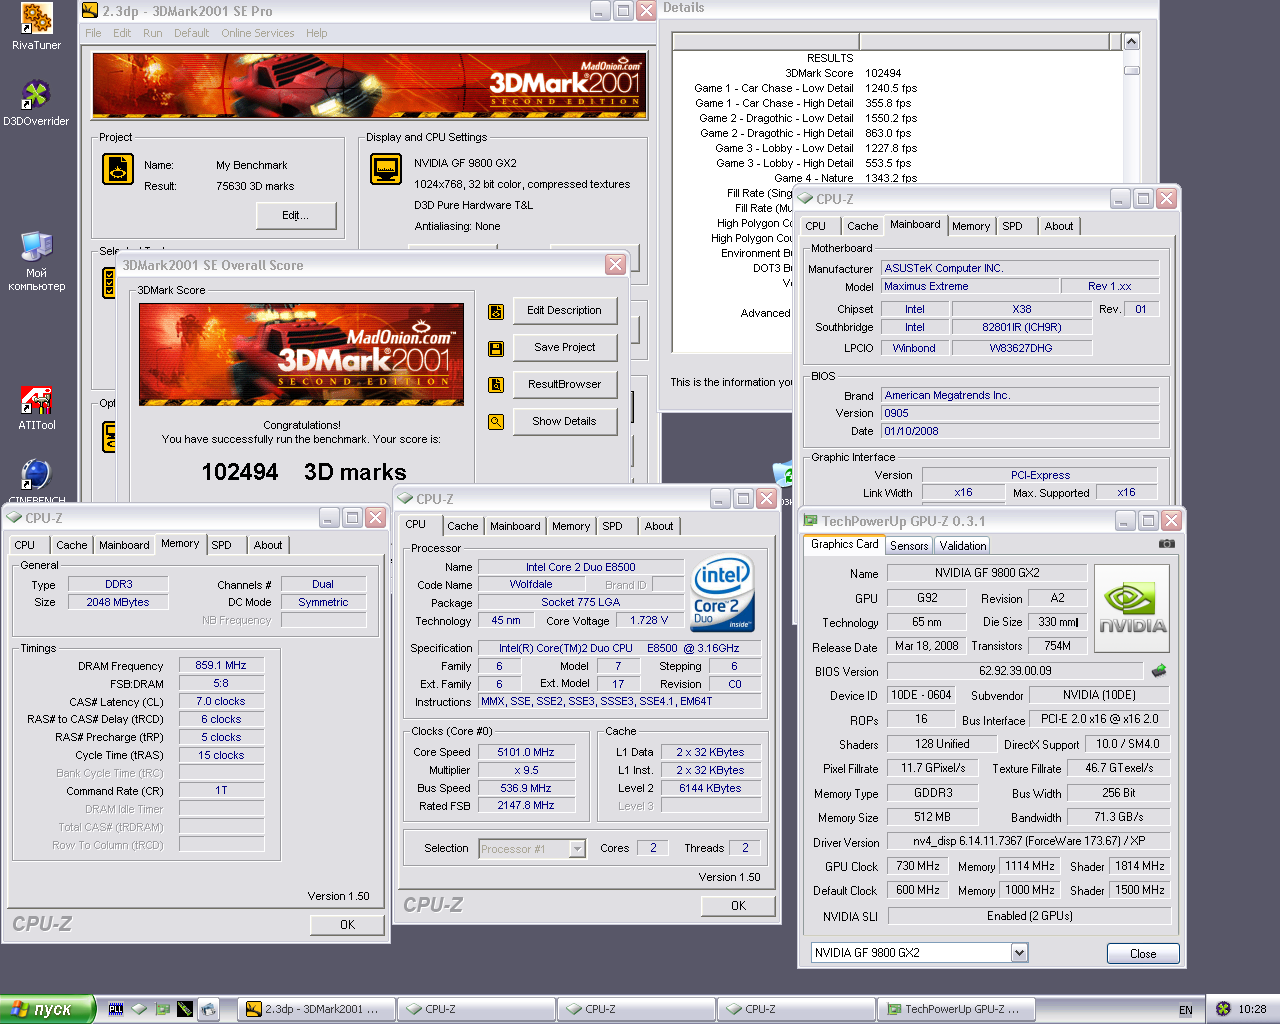
Task: Click the magnifier icon beside Show Details
Action: (496, 422)
